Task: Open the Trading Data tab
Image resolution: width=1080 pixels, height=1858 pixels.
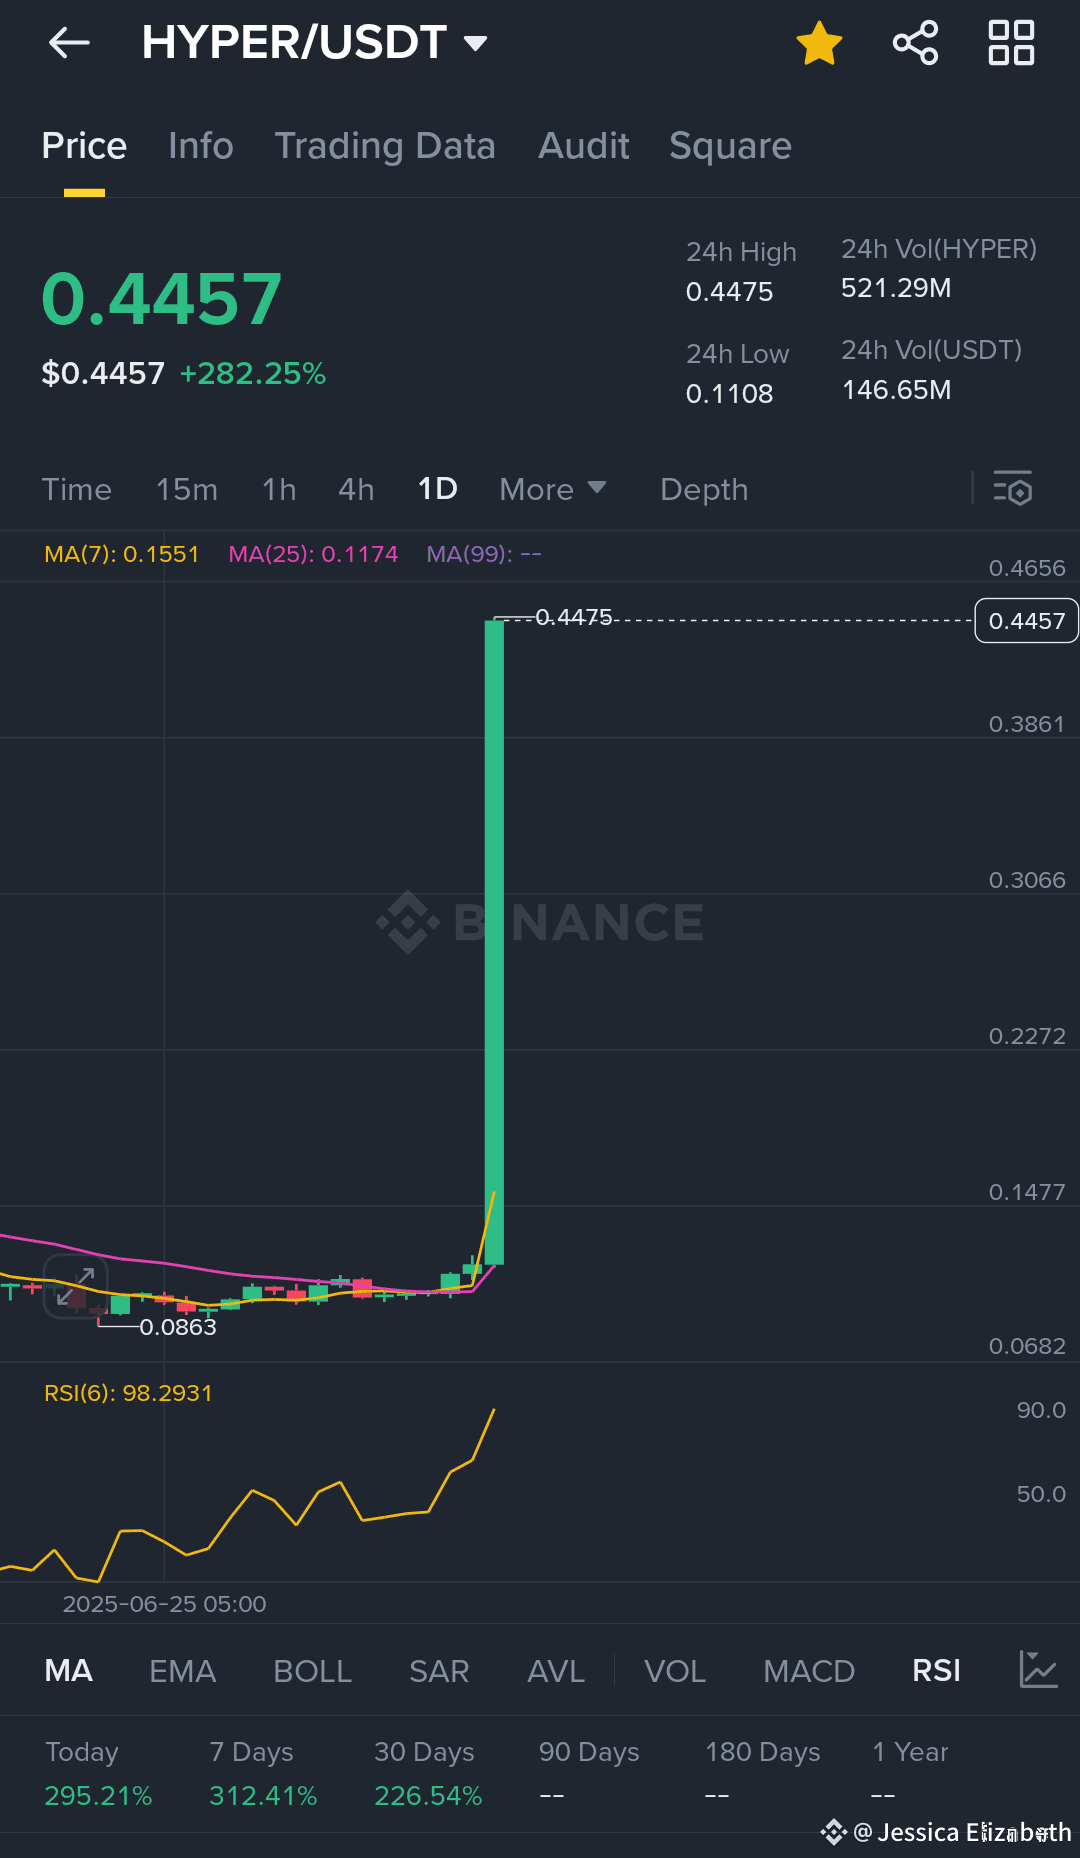Action: pyautogui.click(x=385, y=146)
